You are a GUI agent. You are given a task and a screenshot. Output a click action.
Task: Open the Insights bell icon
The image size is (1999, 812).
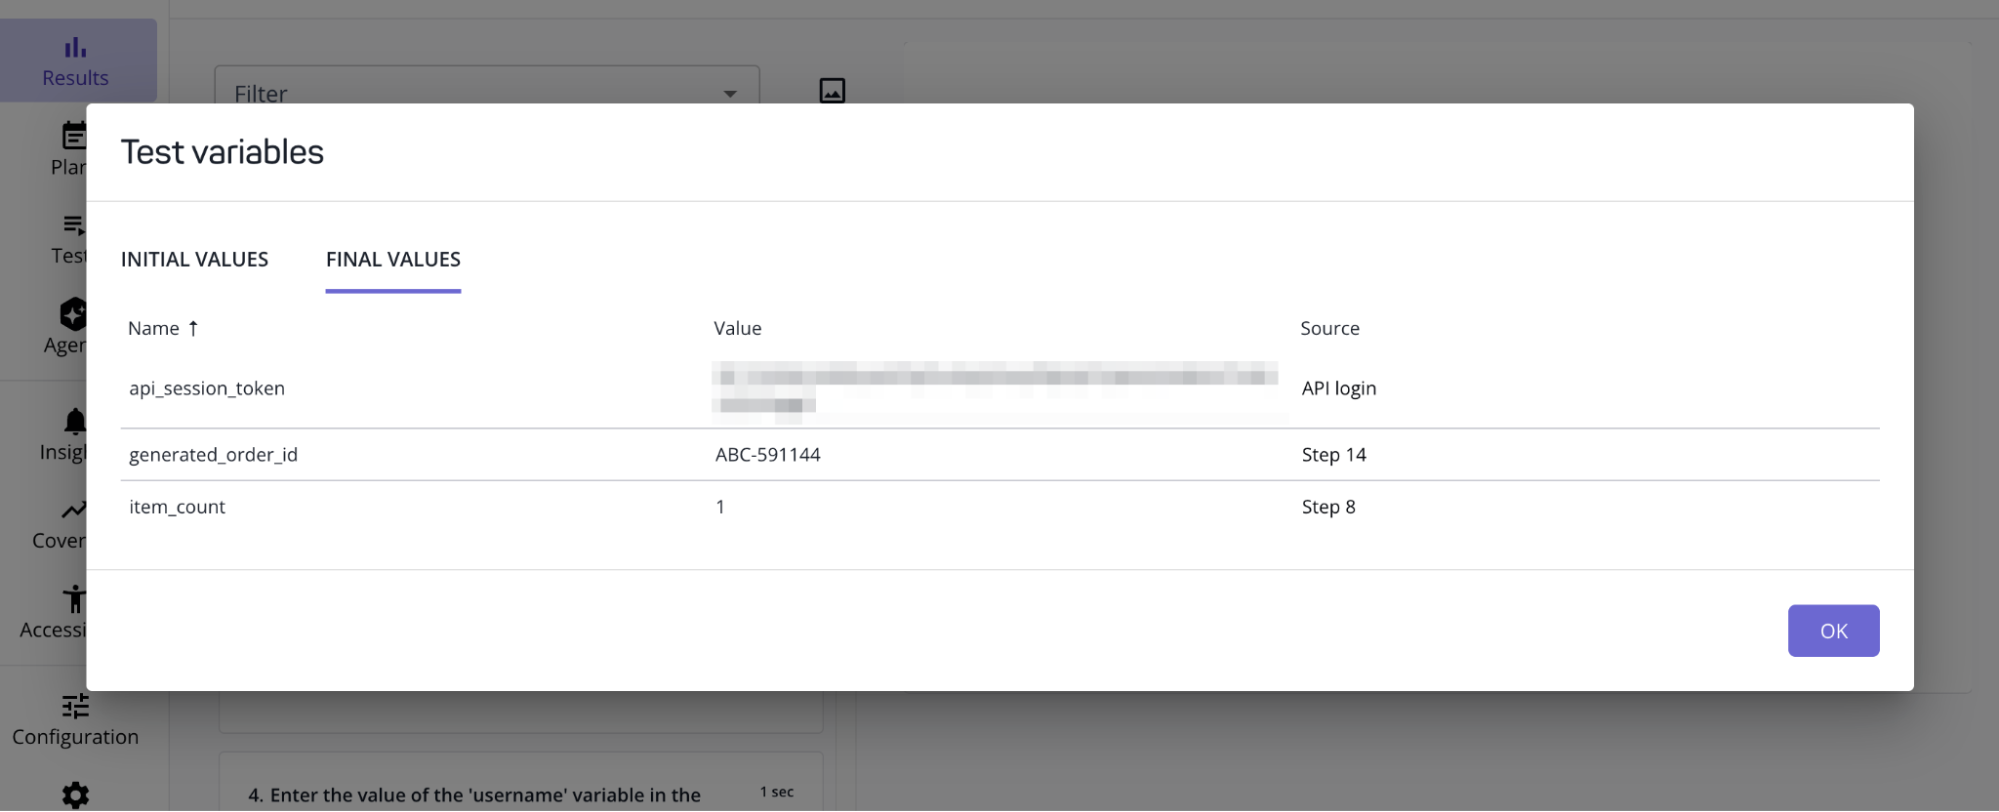[75, 421]
